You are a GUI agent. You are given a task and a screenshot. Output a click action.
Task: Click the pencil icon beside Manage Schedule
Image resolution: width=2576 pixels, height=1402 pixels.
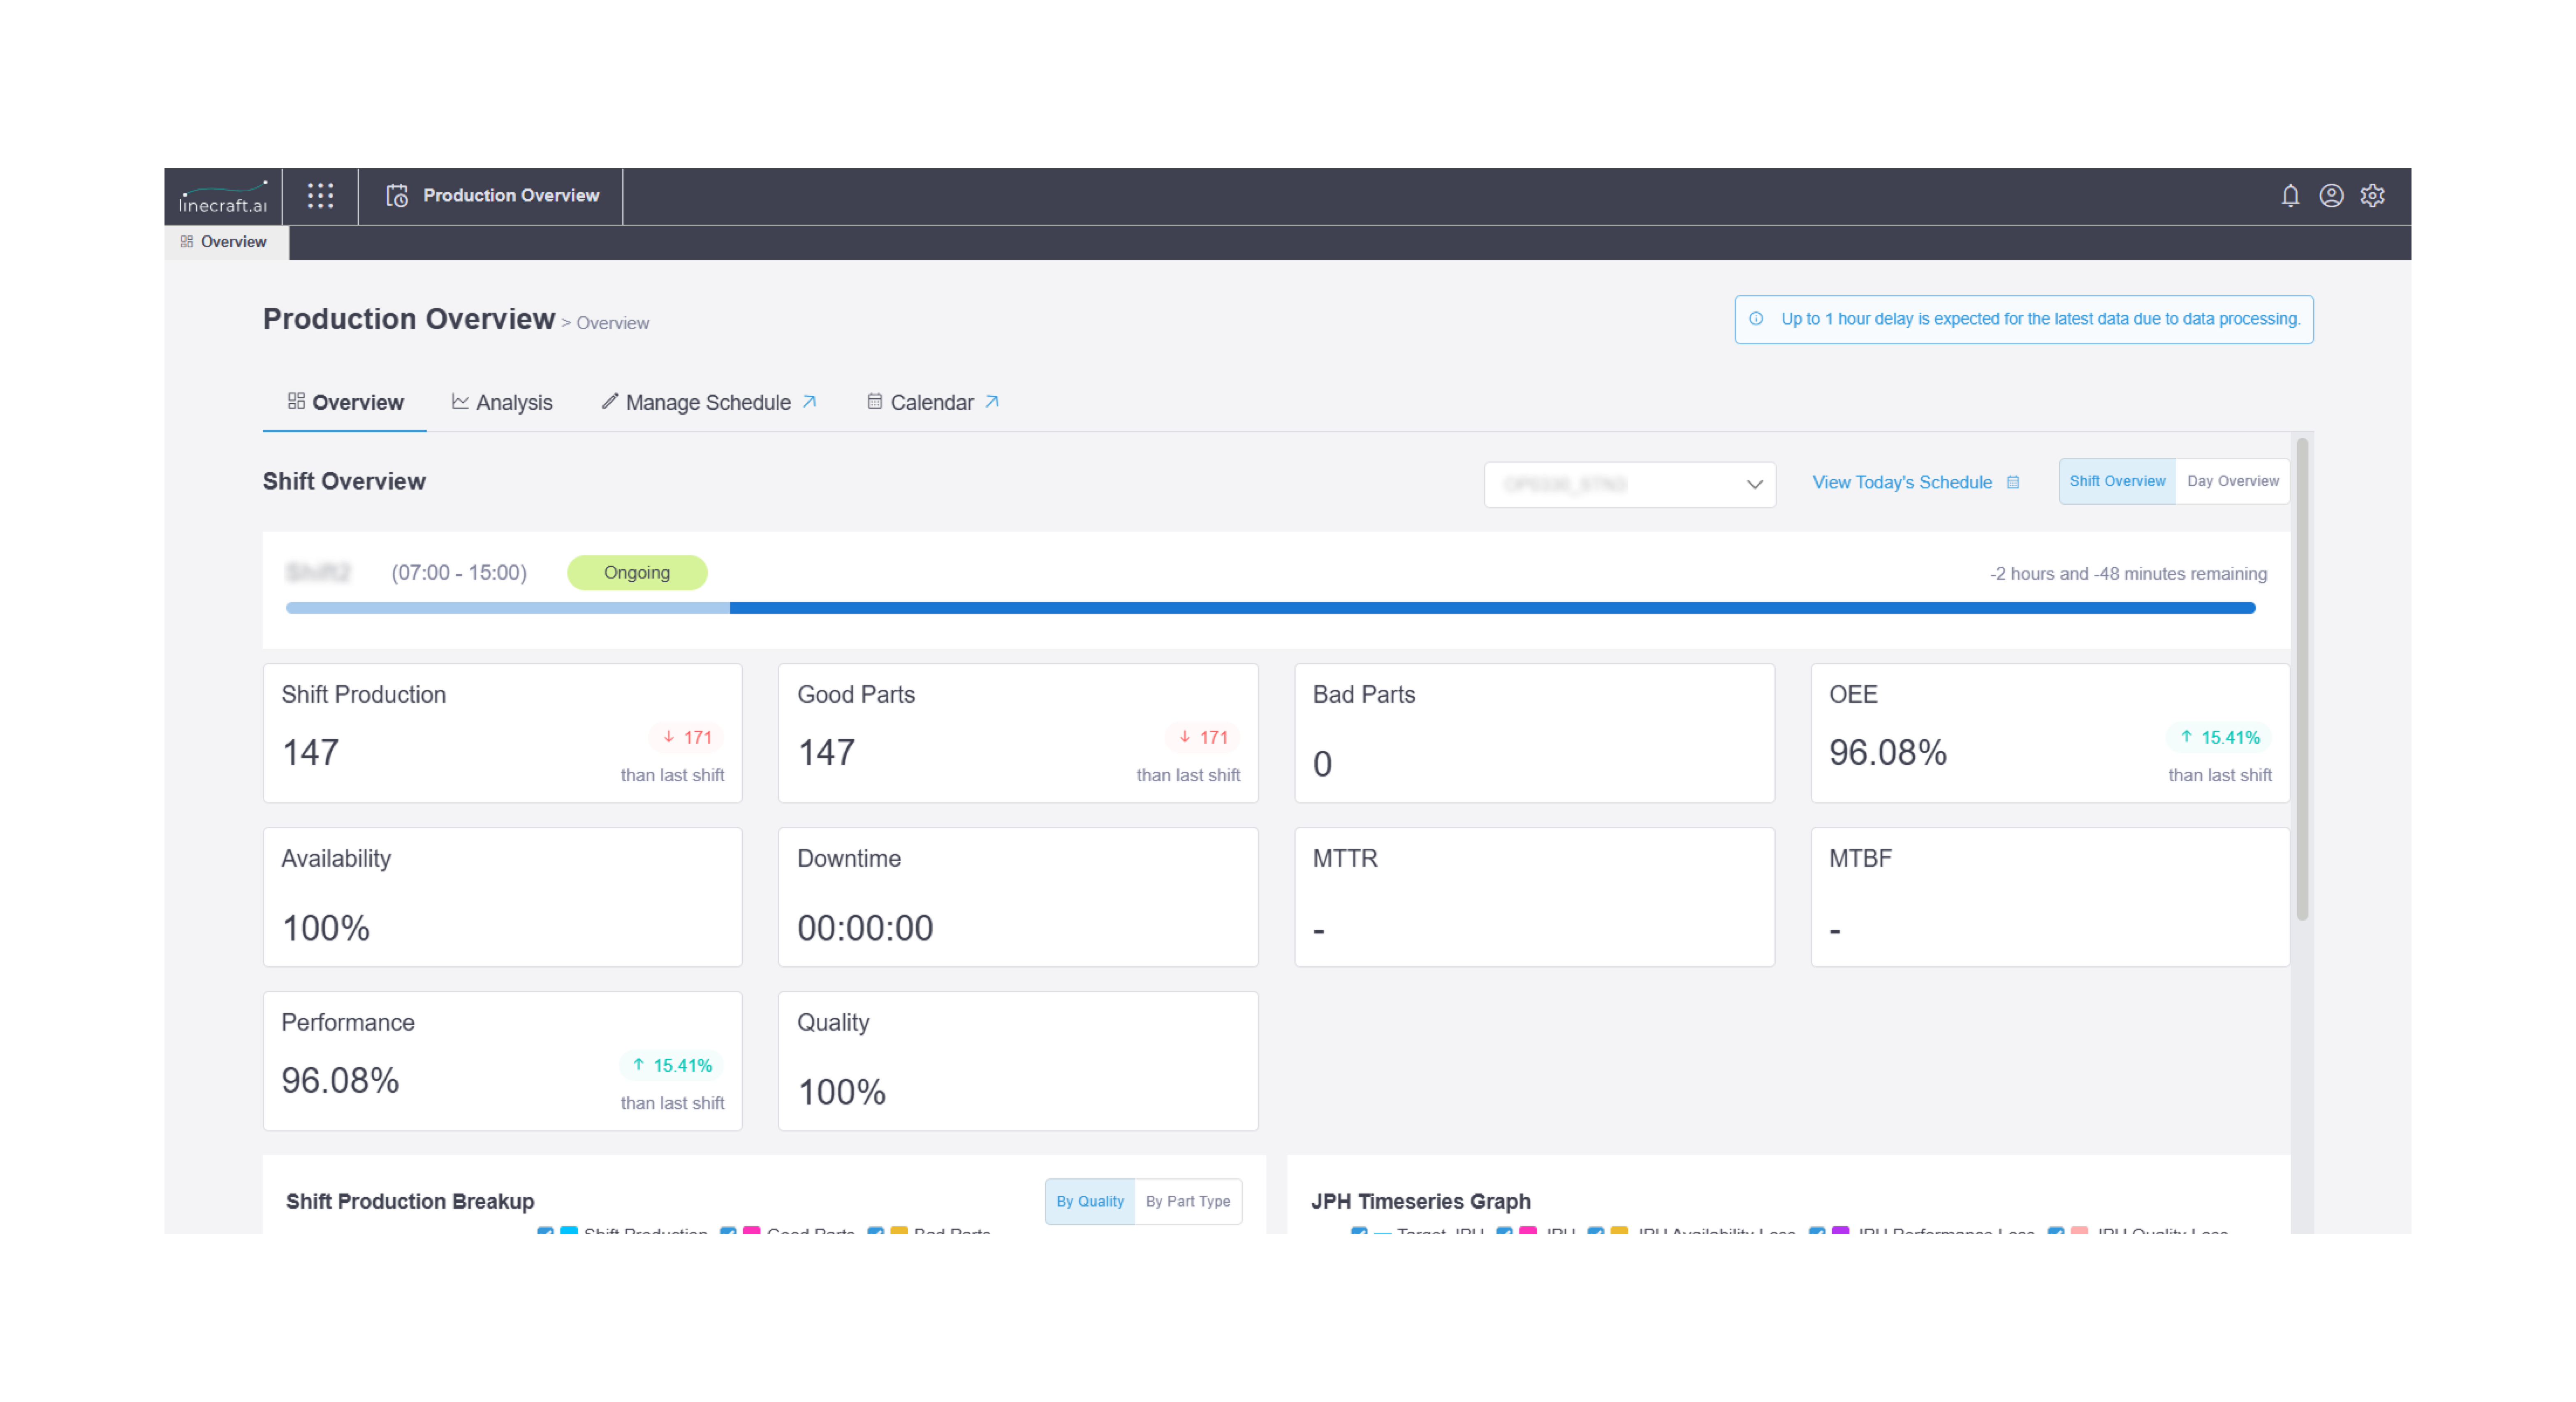[x=609, y=401]
